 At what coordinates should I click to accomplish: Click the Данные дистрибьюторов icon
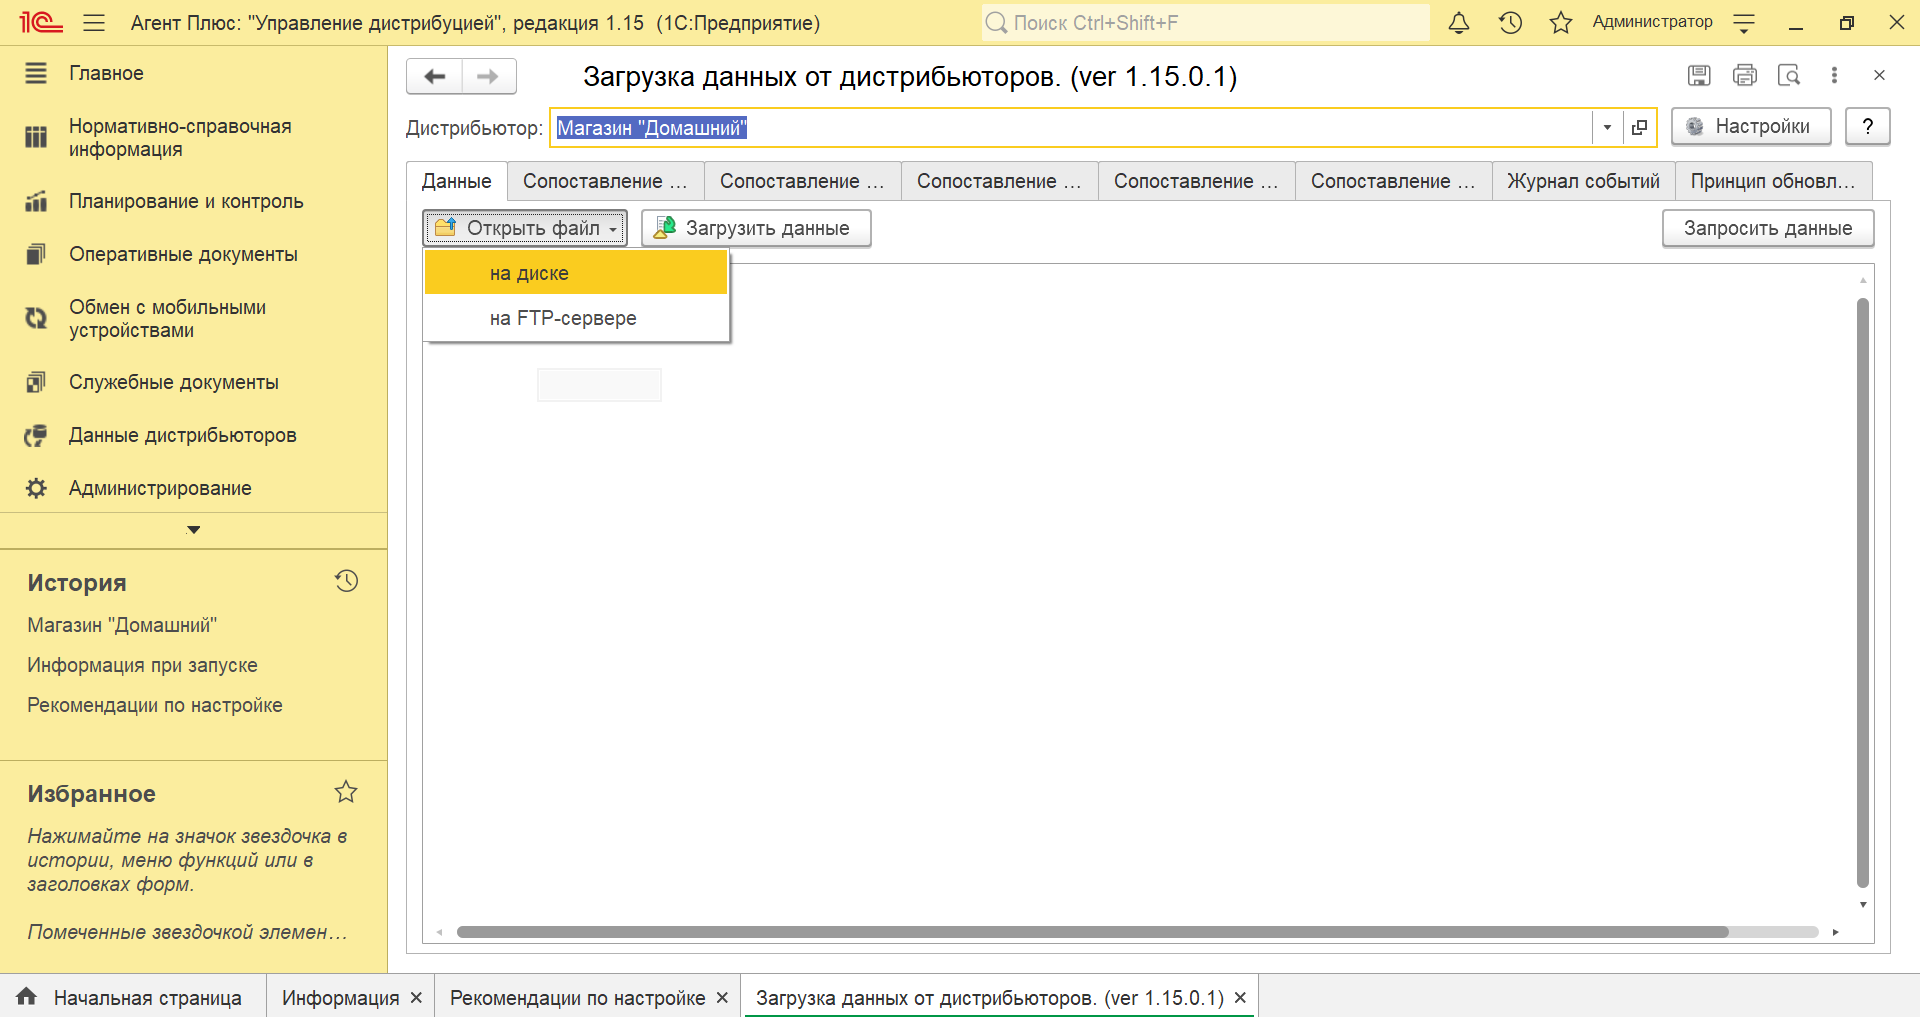tap(36, 435)
